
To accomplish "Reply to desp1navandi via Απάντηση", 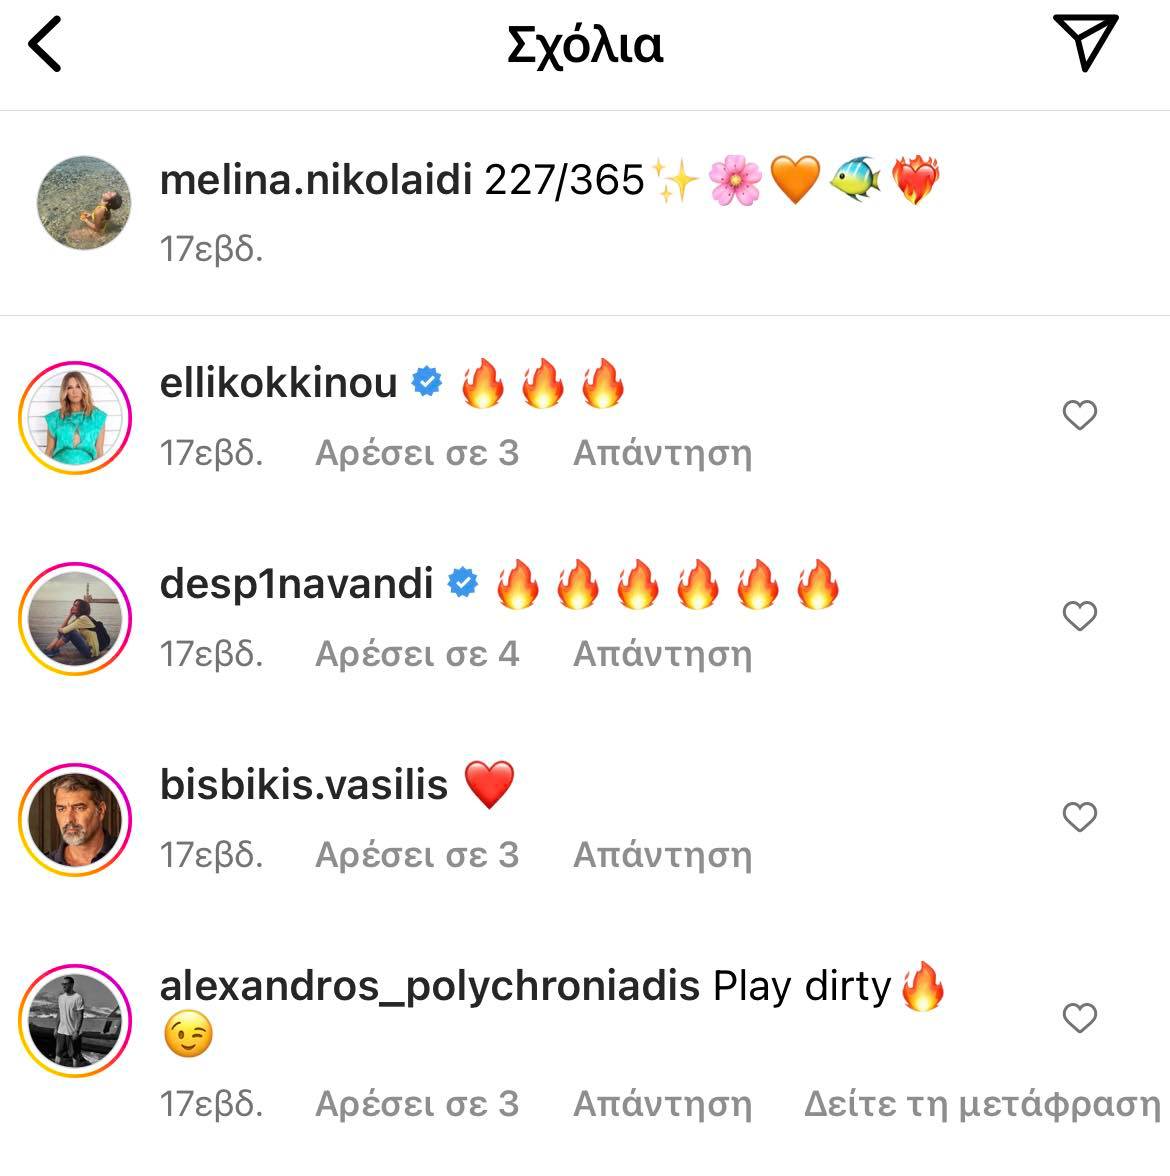I will 662,655.
